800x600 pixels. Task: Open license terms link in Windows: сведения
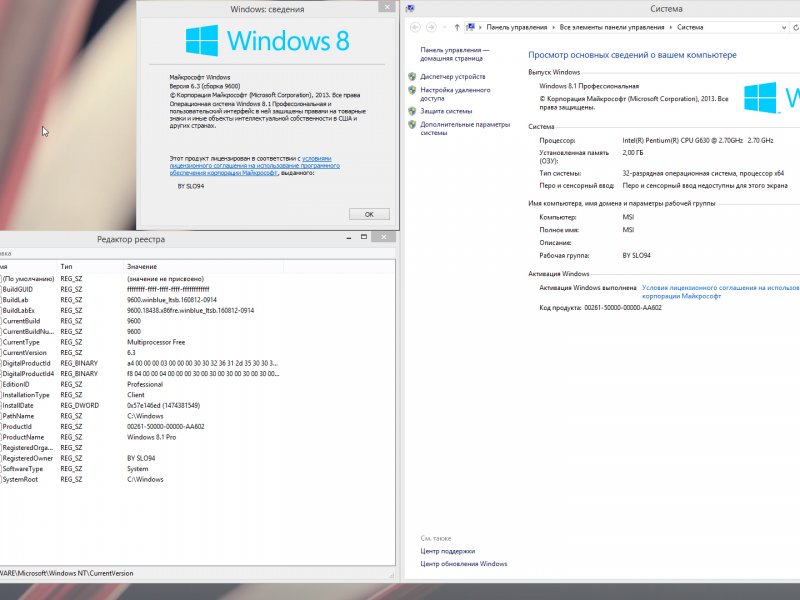255,166
